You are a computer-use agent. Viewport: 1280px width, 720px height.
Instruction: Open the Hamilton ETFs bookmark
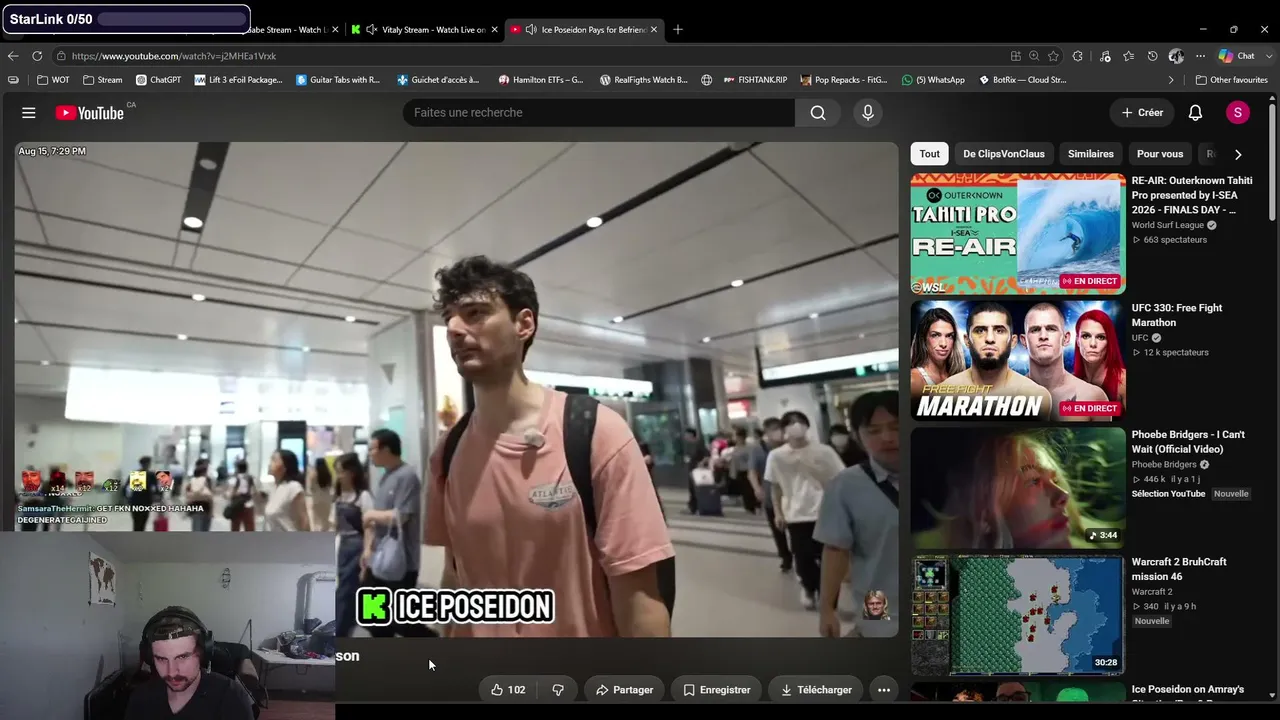point(541,80)
